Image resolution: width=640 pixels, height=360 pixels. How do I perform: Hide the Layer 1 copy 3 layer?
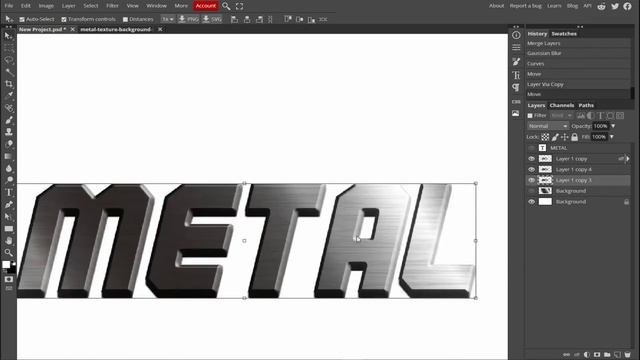531,180
